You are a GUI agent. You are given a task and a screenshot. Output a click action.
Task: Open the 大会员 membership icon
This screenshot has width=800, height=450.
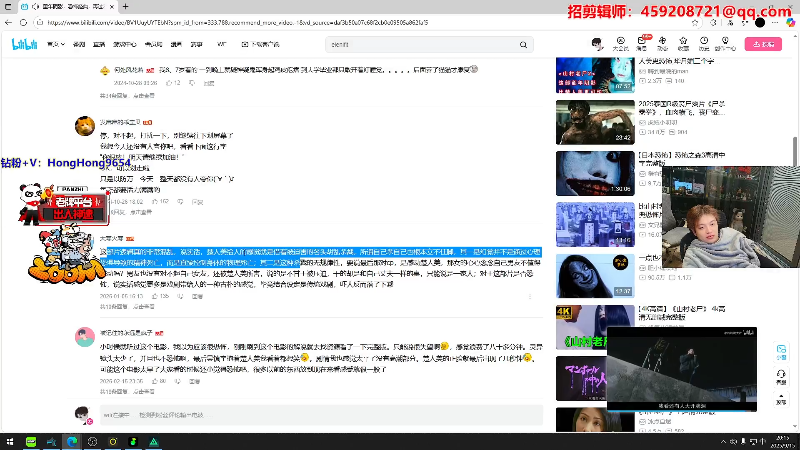620,44
